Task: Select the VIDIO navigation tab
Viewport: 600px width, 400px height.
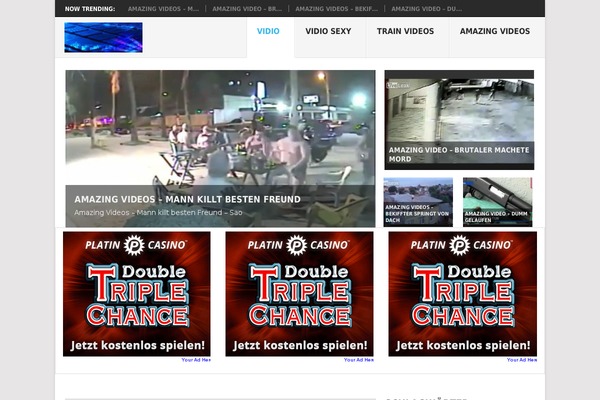Action: (268, 31)
